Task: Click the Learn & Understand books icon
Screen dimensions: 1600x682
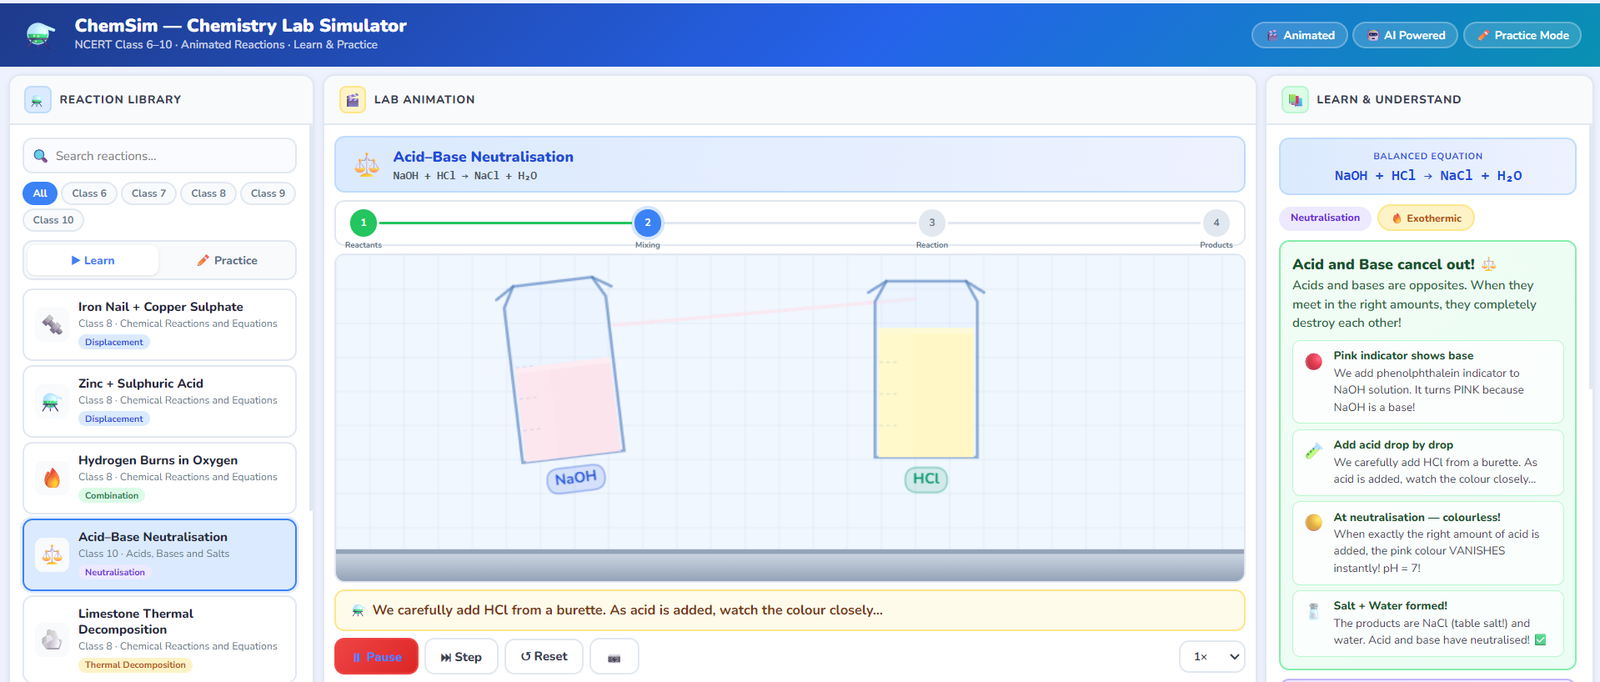Action: pyautogui.click(x=1295, y=100)
